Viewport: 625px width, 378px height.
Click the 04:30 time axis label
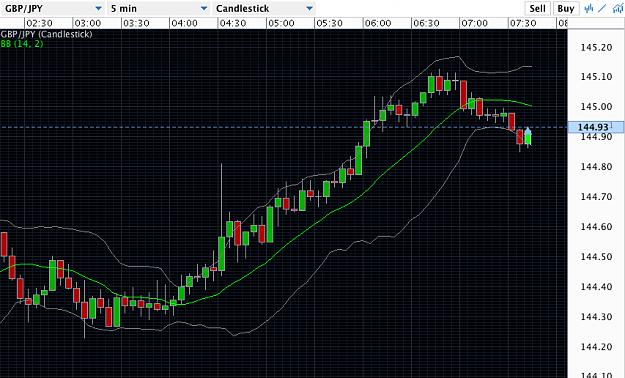(233, 24)
